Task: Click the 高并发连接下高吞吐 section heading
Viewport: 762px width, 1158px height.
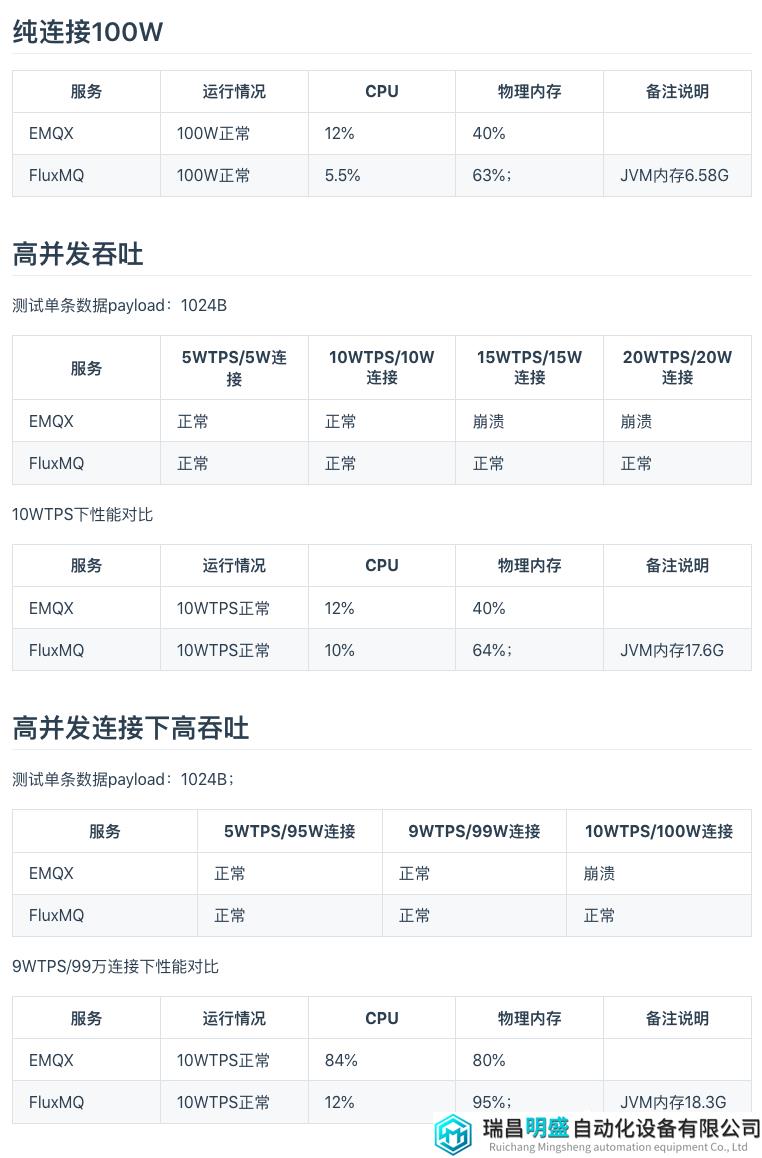Action: pyautogui.click(x=131, y=728)
